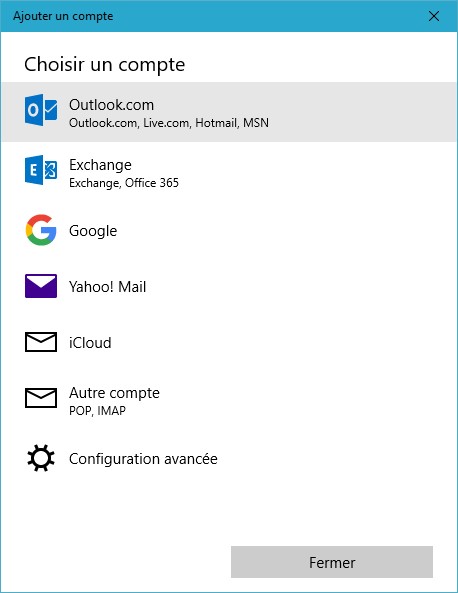458x593 pixels.
Task: Choose the Exchange account title
Action: click(x=100, y=165)
